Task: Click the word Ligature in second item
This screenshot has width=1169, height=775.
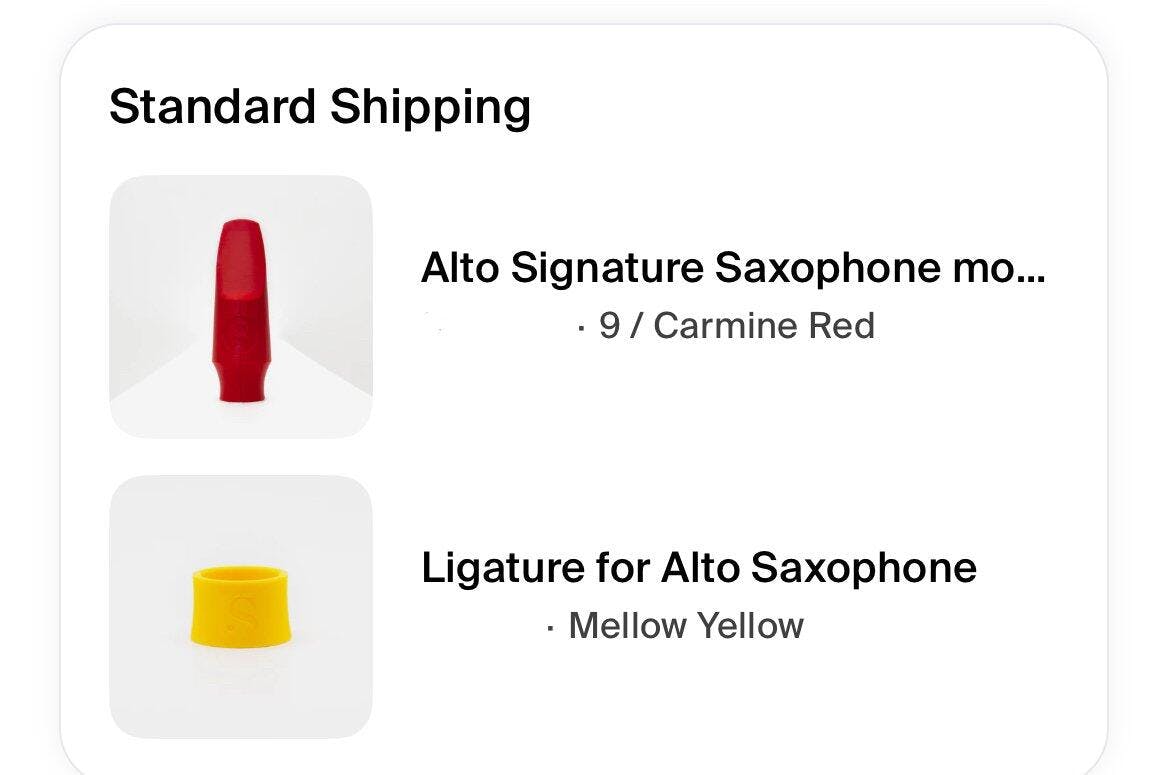Action: click(x=487, y=568)
